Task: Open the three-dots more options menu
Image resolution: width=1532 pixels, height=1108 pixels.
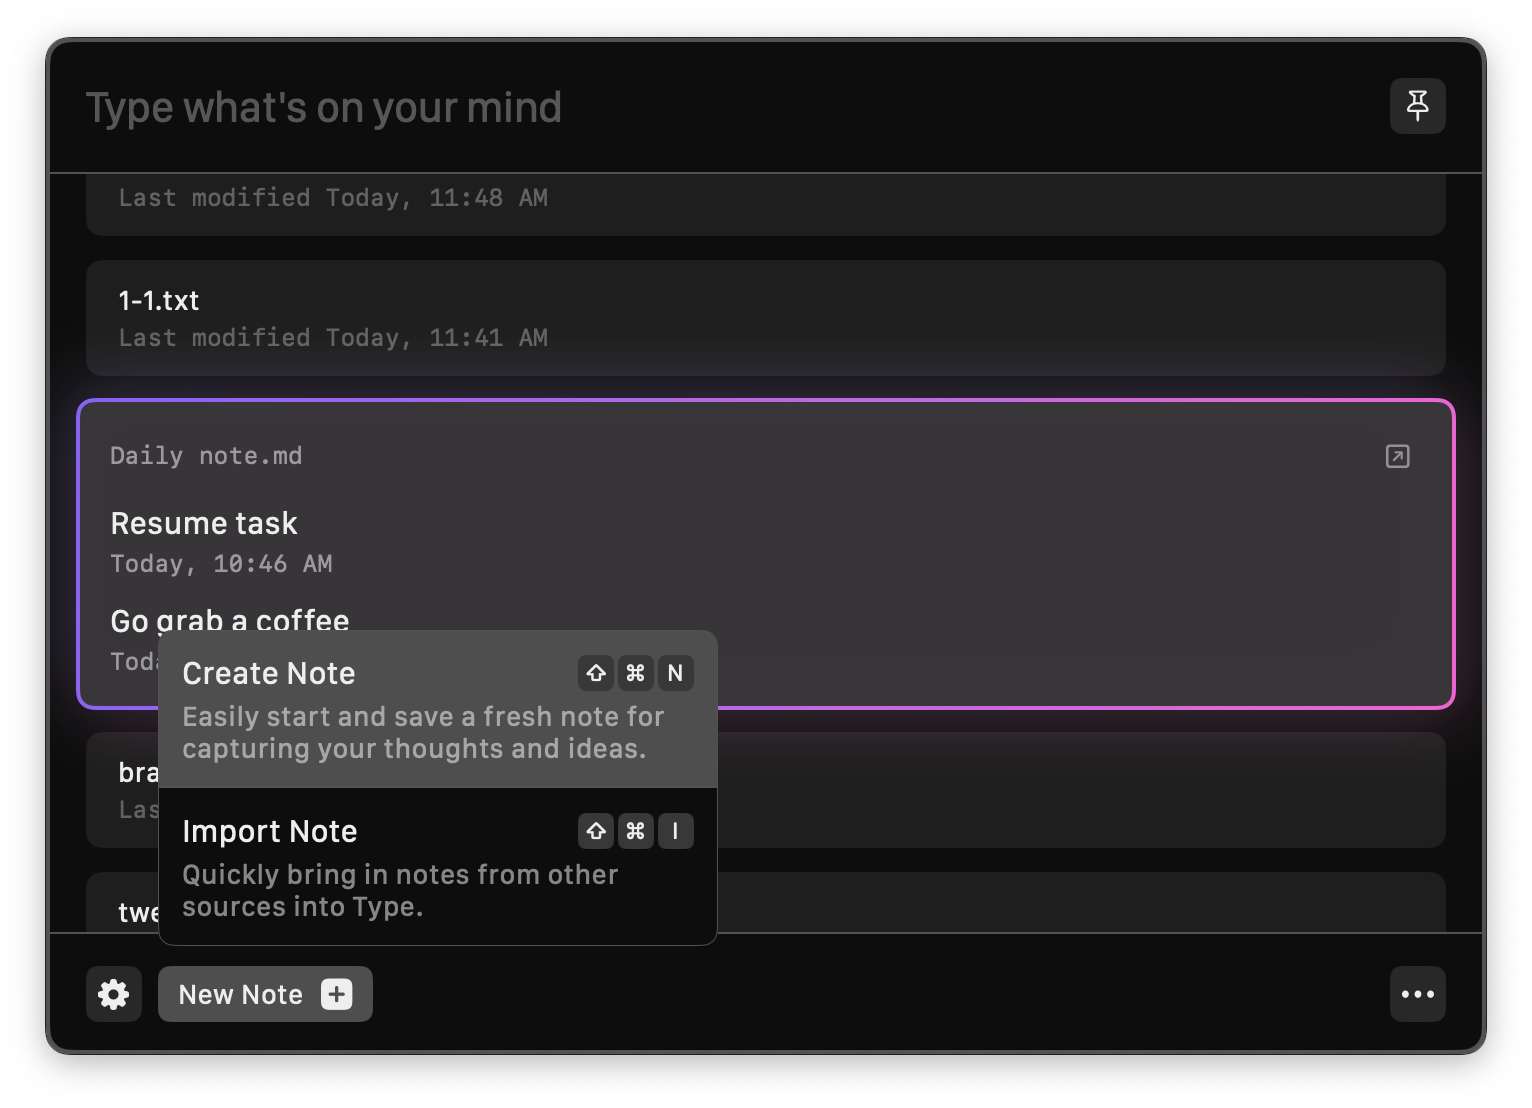Action: click(1417, 994)
